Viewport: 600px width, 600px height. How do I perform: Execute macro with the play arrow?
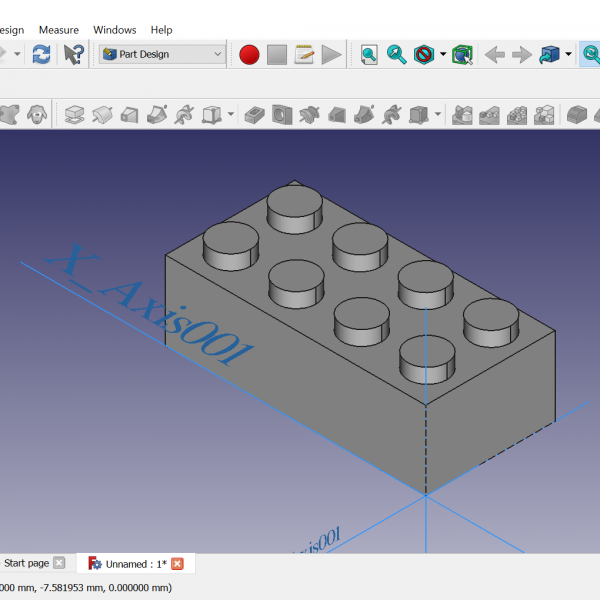pos(332,55)
